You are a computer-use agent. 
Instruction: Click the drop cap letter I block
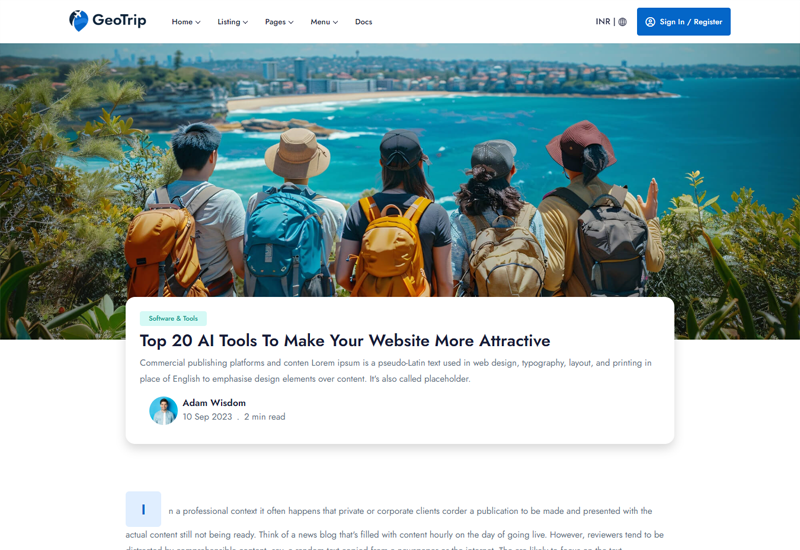point(143,509)
